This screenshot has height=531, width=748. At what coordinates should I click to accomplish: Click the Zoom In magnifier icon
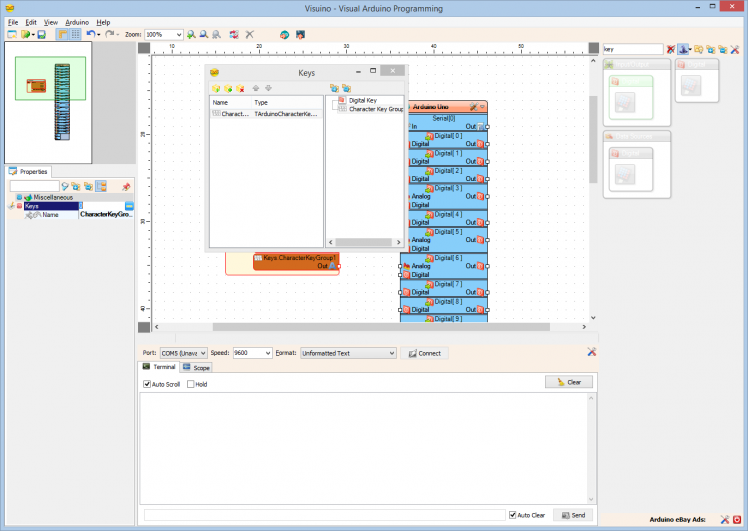191,34
